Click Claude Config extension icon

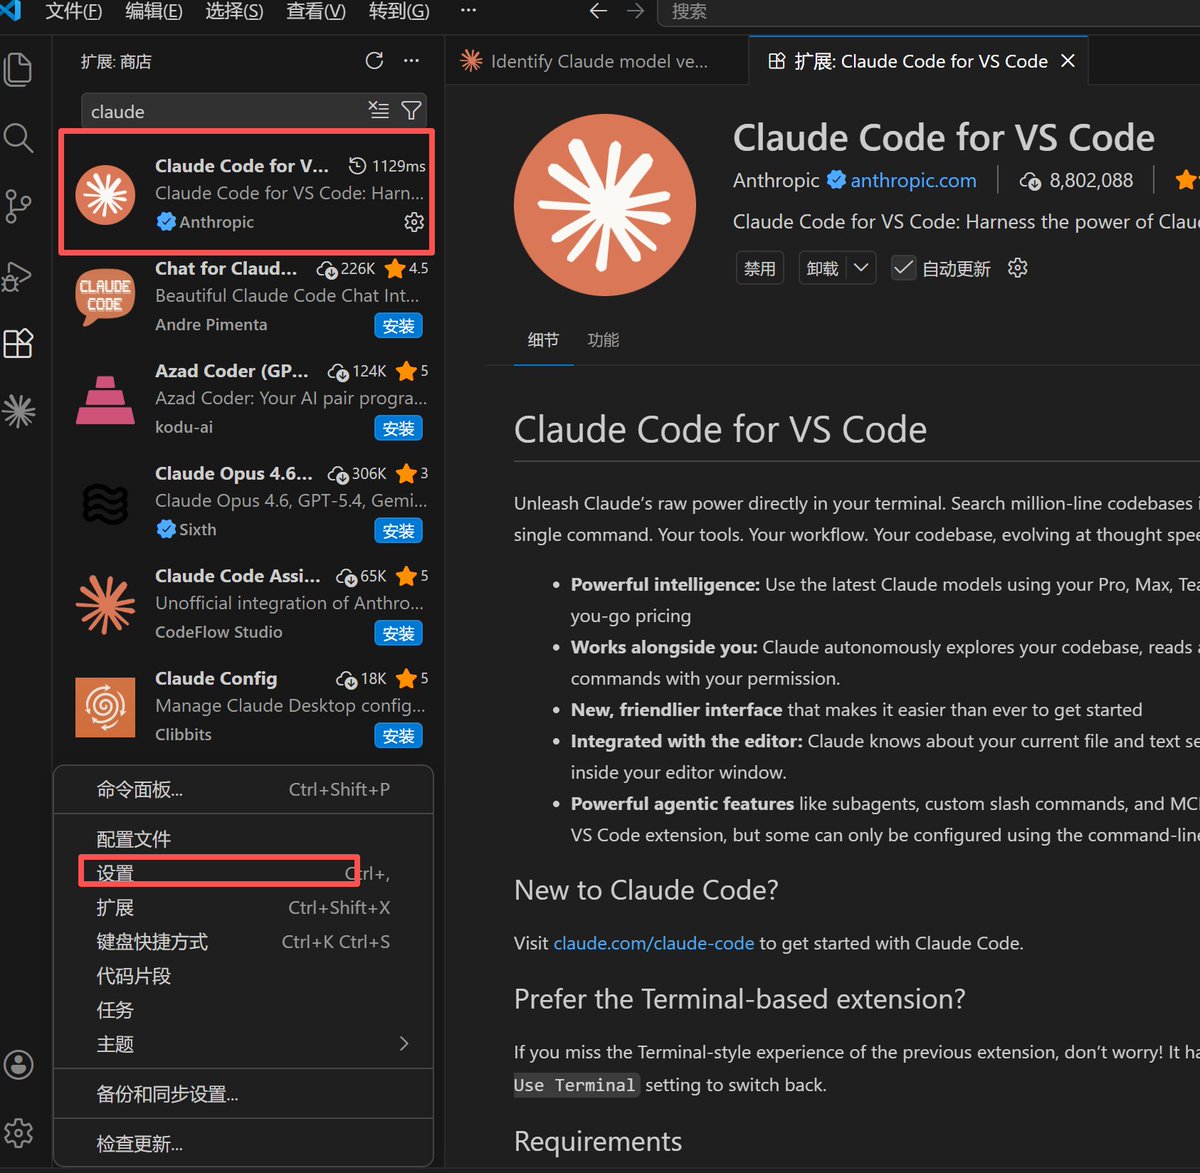pyautogui.click(x=106, y=707)
